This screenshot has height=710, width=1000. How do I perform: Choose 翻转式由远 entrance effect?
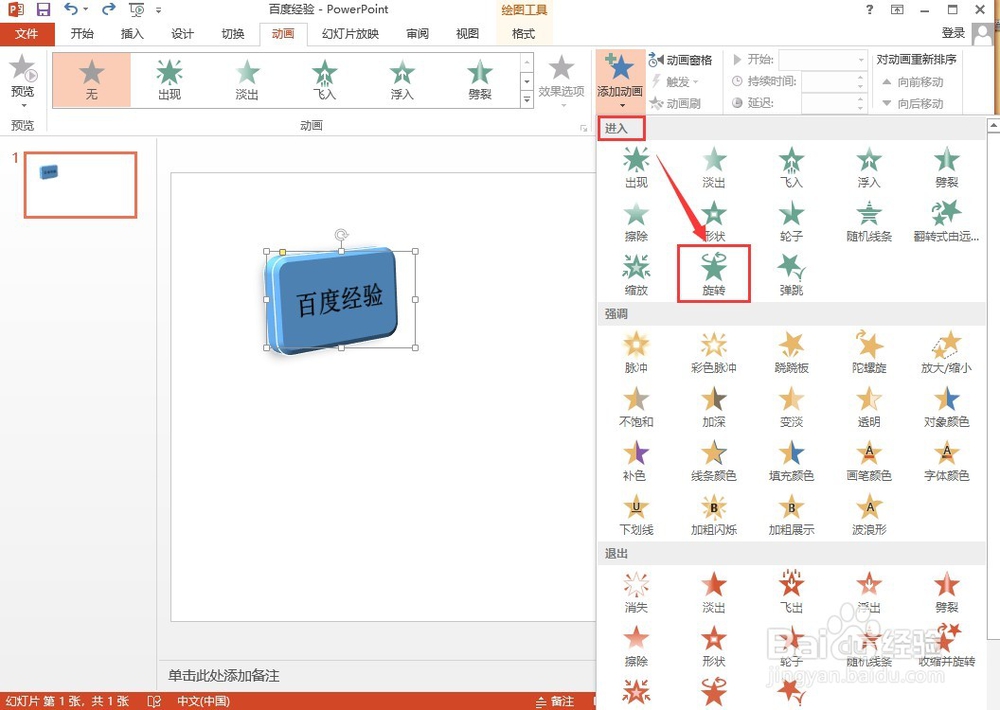[946, 221]
